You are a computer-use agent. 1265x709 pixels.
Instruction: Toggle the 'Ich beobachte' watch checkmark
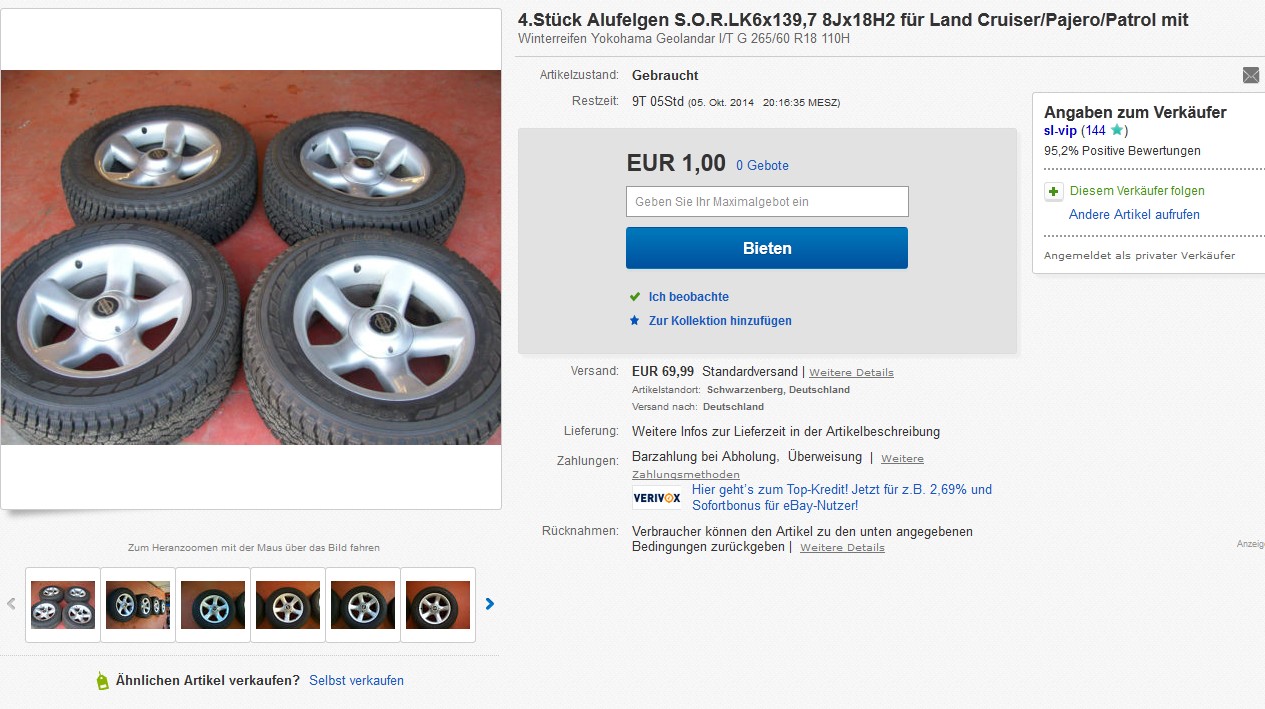[634, 297]
